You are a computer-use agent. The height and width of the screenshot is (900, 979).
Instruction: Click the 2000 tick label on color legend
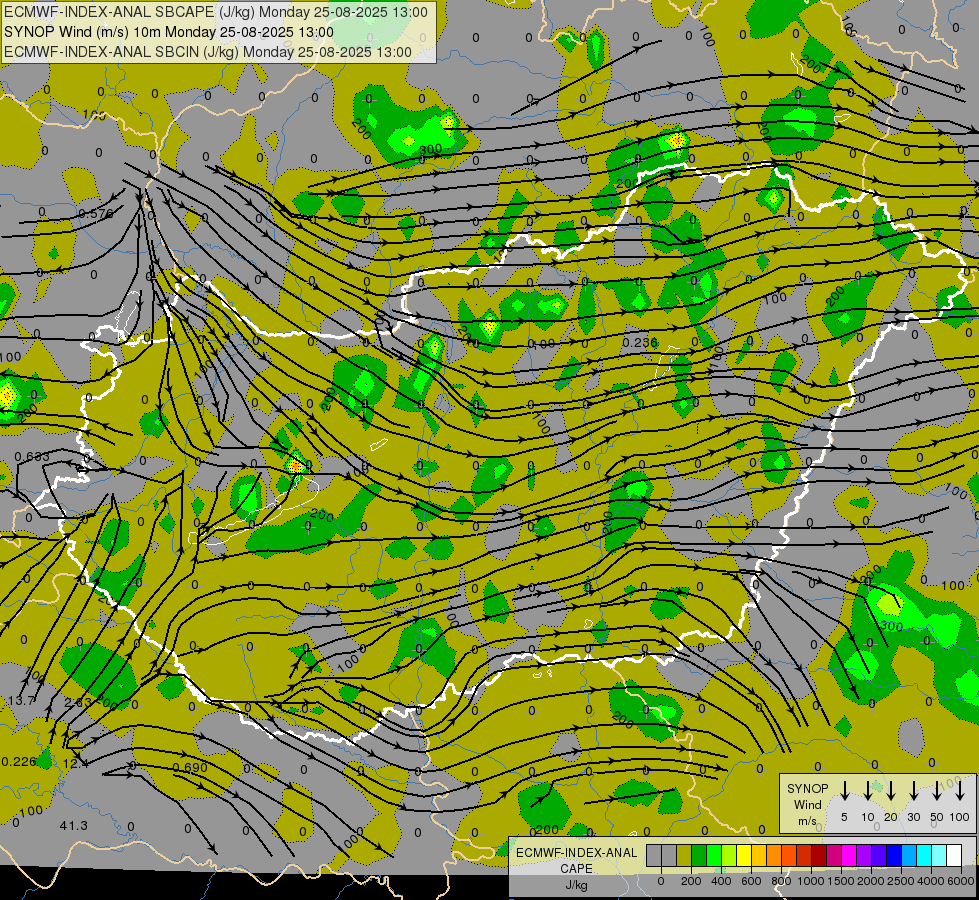tap(871, 881)
